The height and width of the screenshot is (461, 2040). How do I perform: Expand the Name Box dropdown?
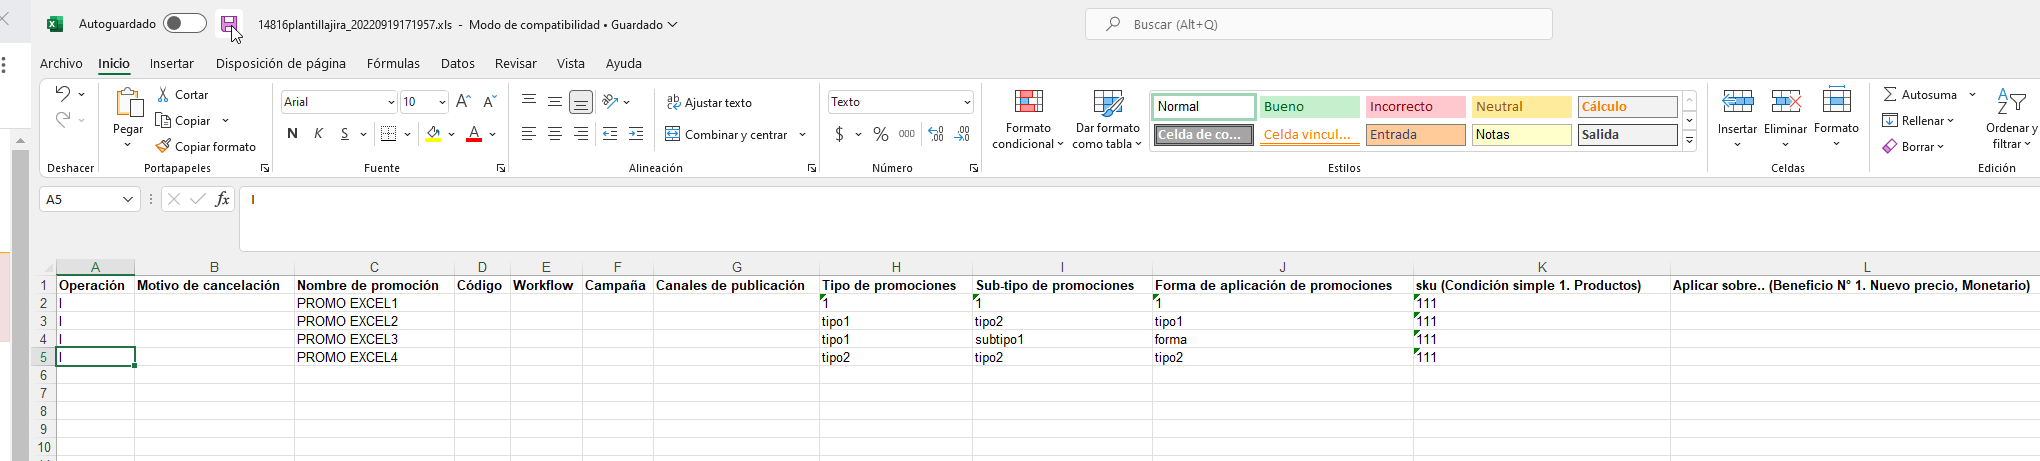[x=128, y=199]
